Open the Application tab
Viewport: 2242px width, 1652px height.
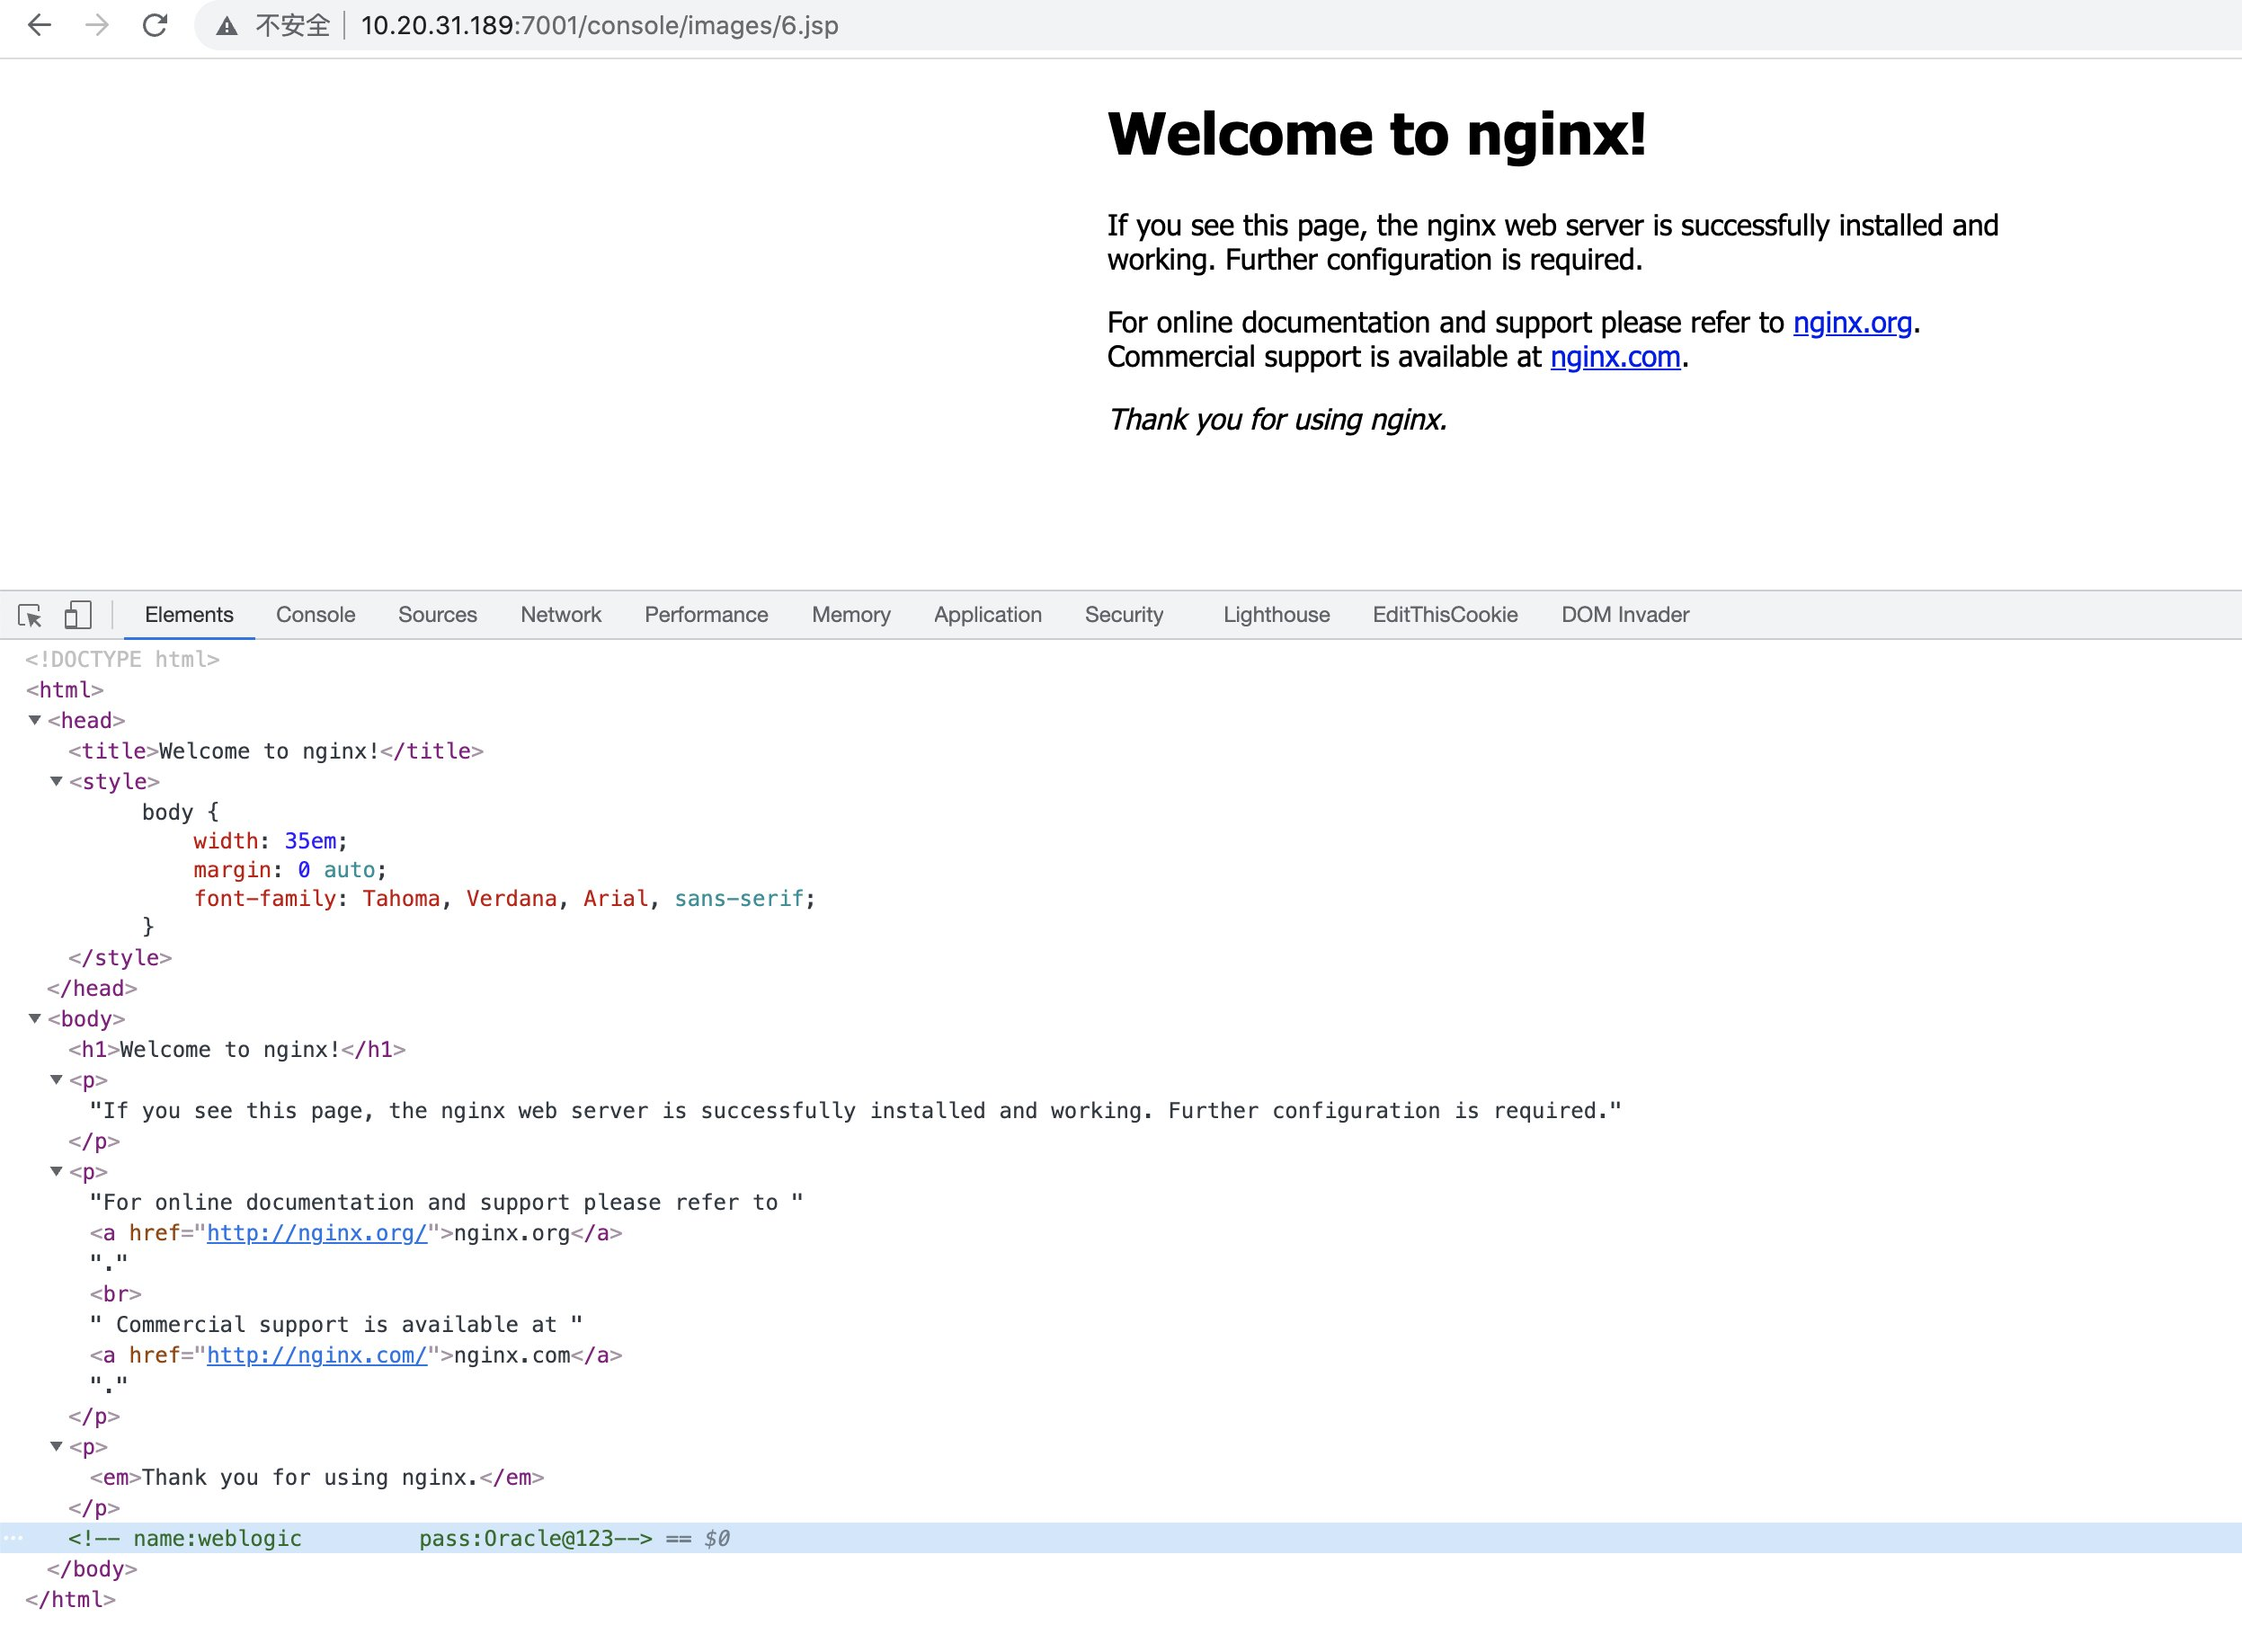pyautogui.click(x=987, y=615)
